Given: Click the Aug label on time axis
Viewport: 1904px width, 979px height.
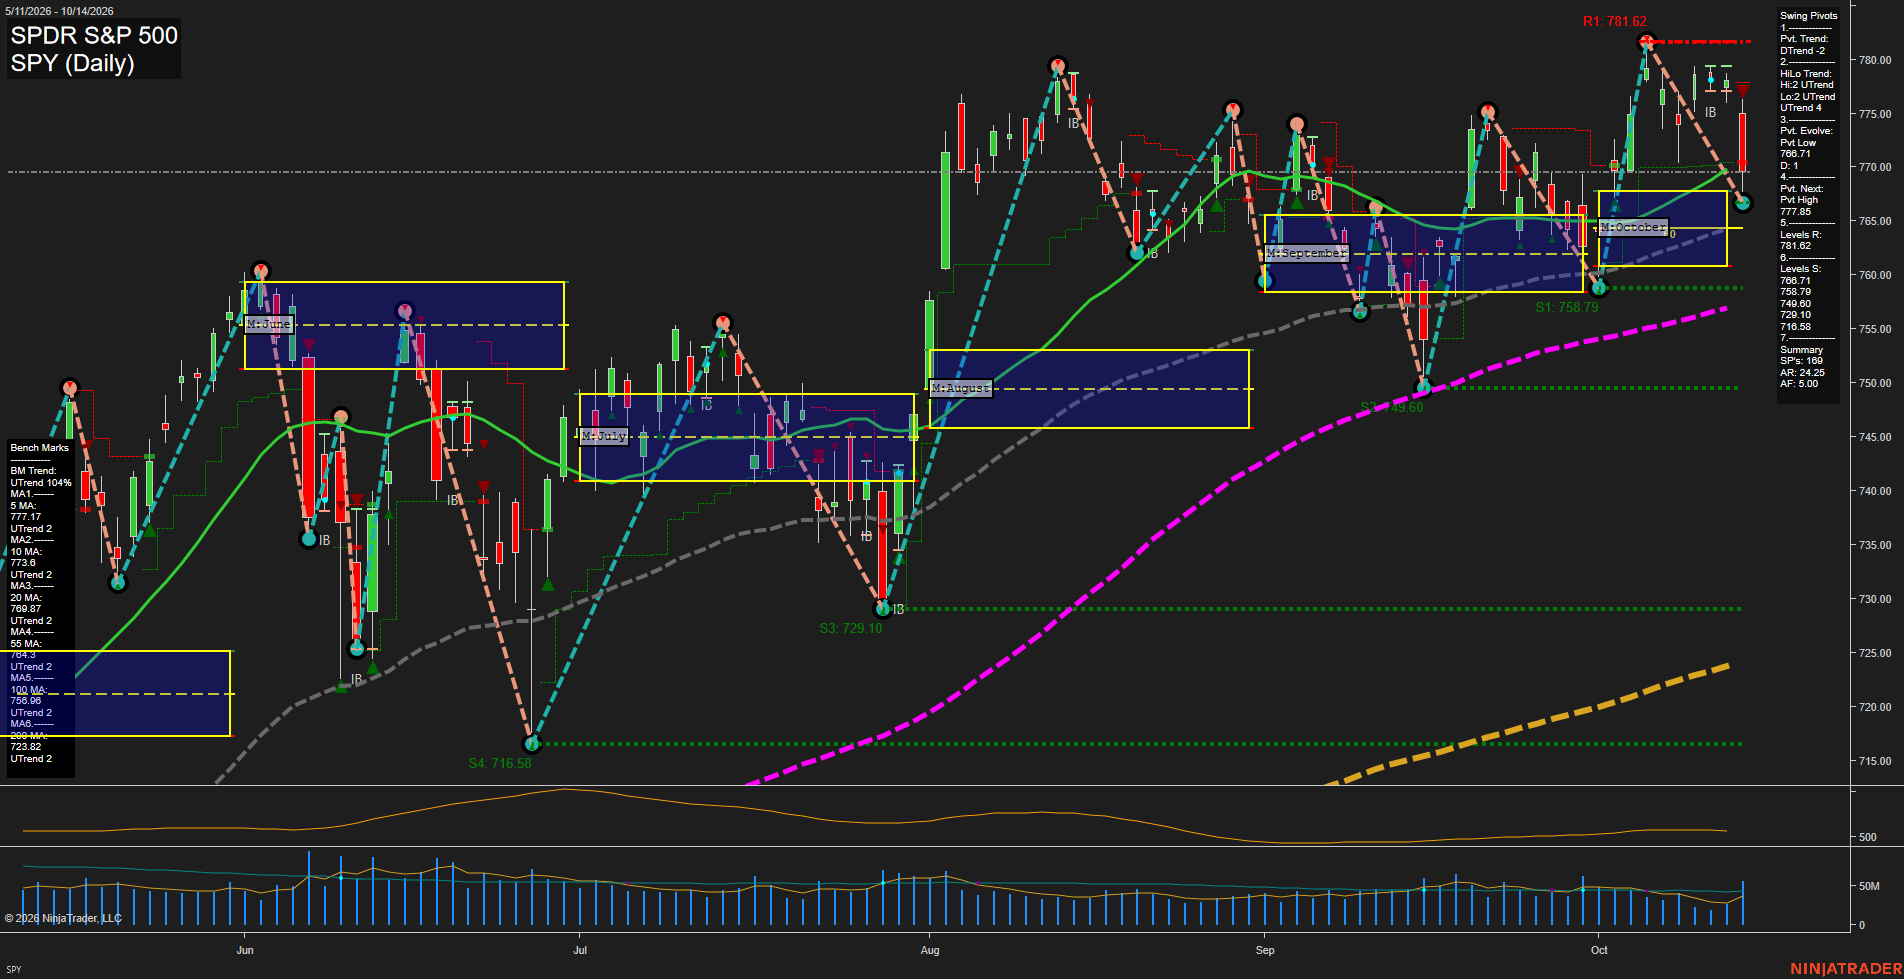Looking at the screenshot, I should (x=930, y=950).
